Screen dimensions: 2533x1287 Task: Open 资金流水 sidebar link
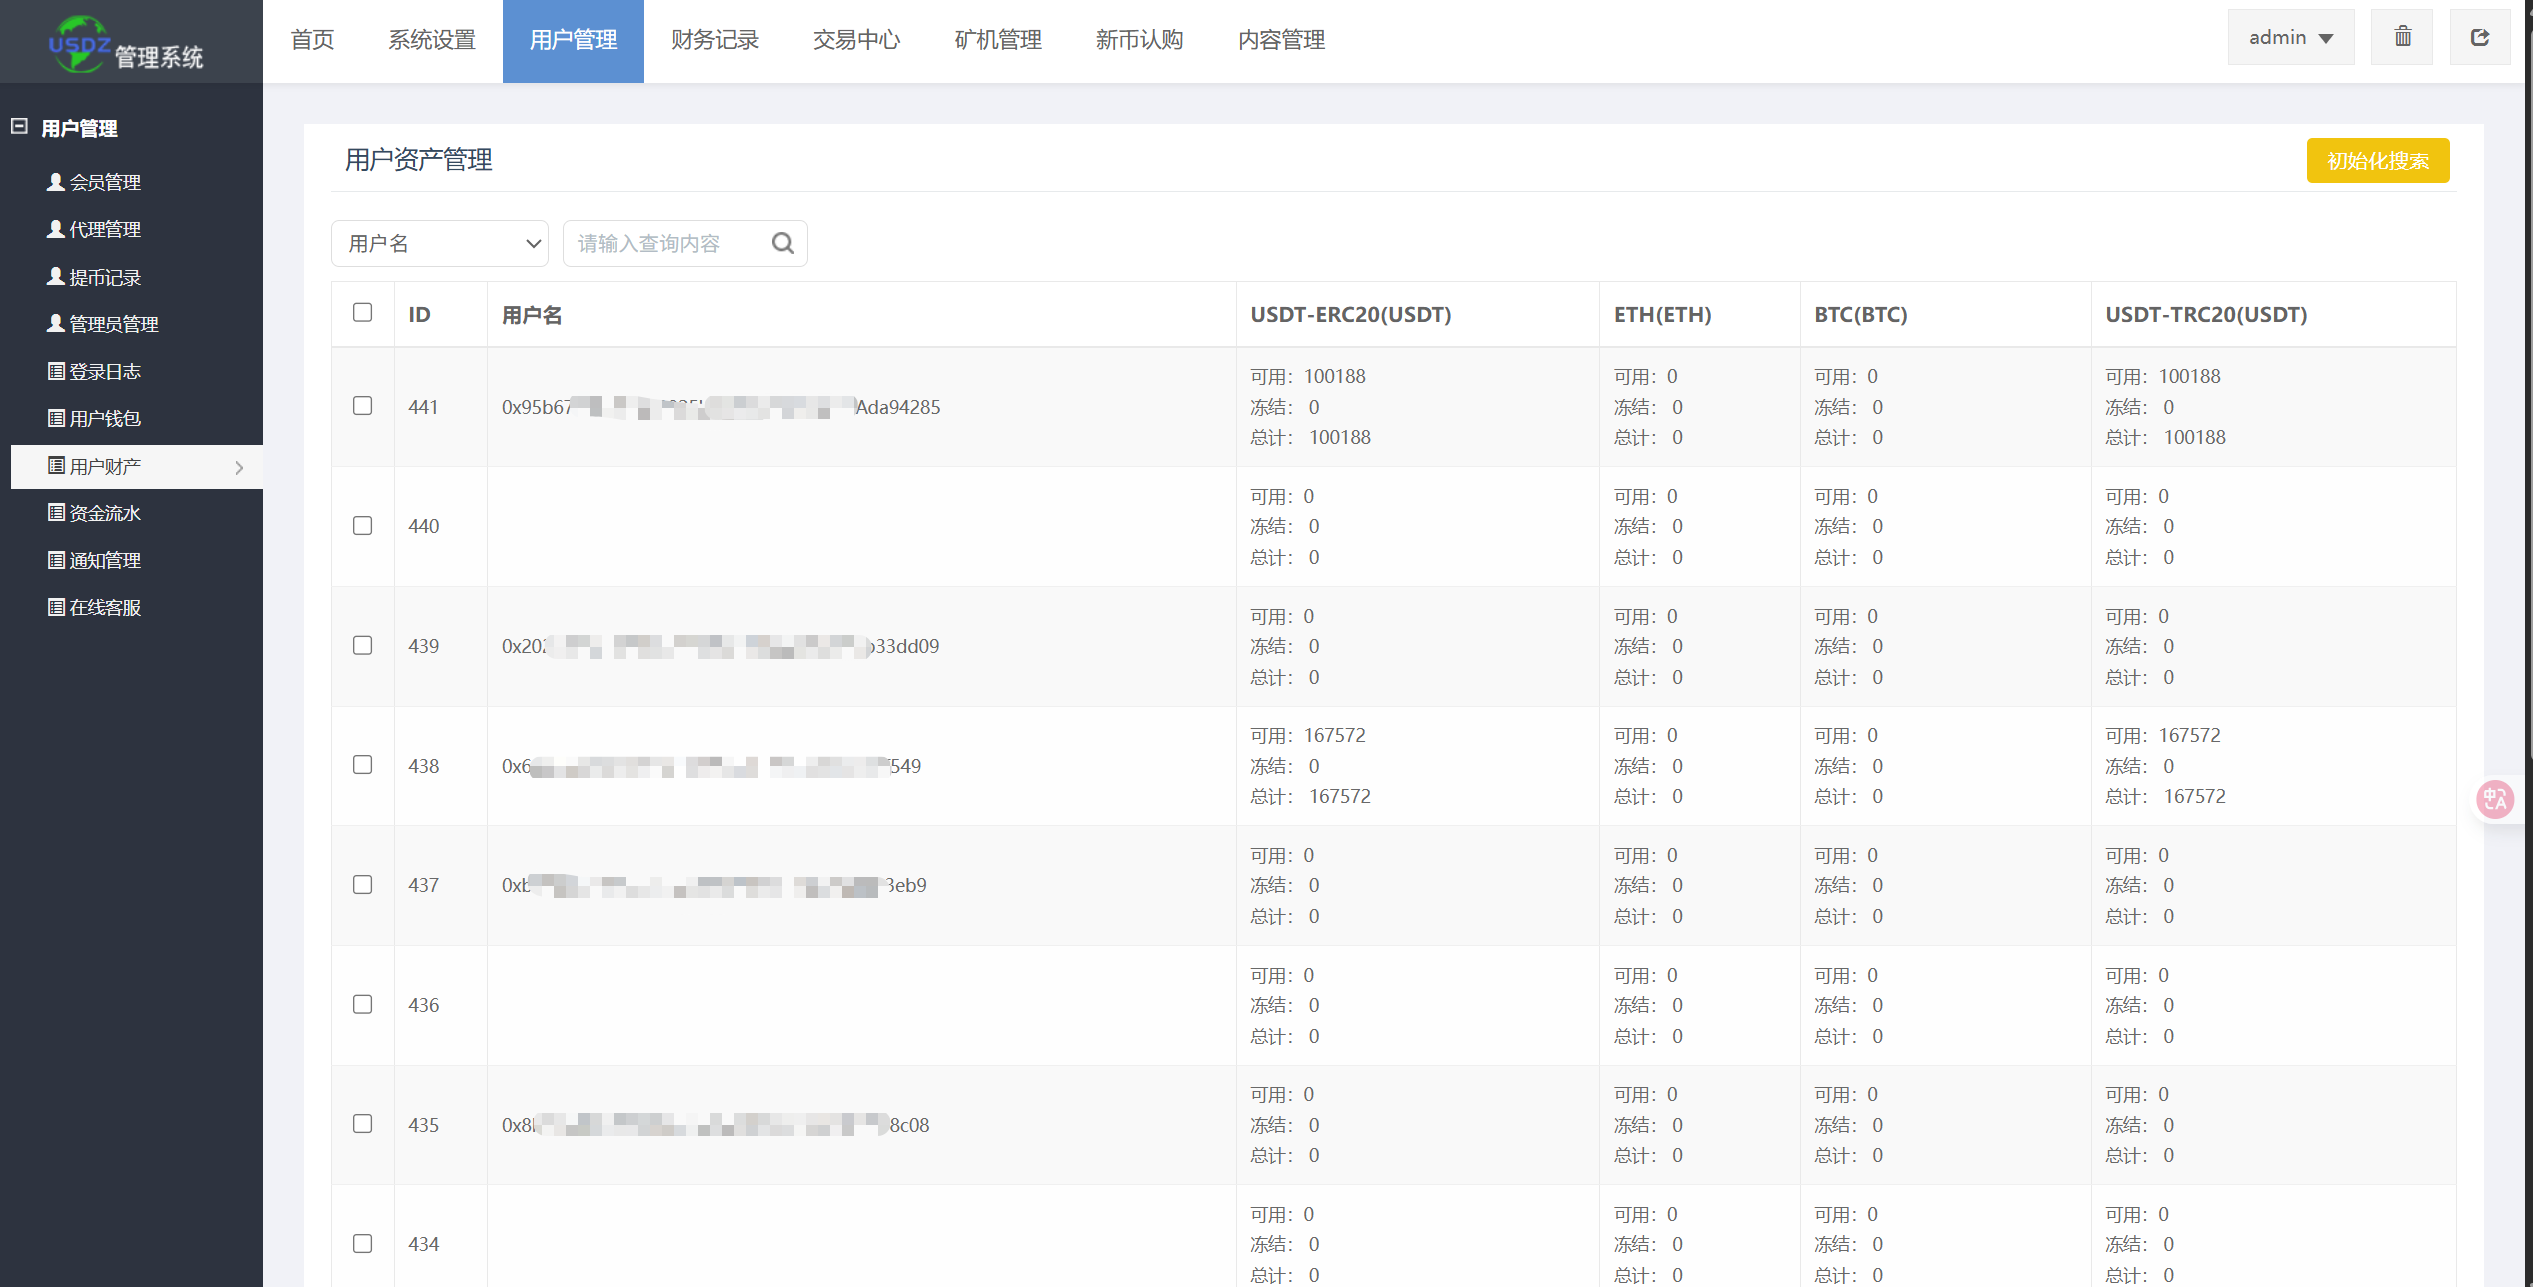(105, 513)
